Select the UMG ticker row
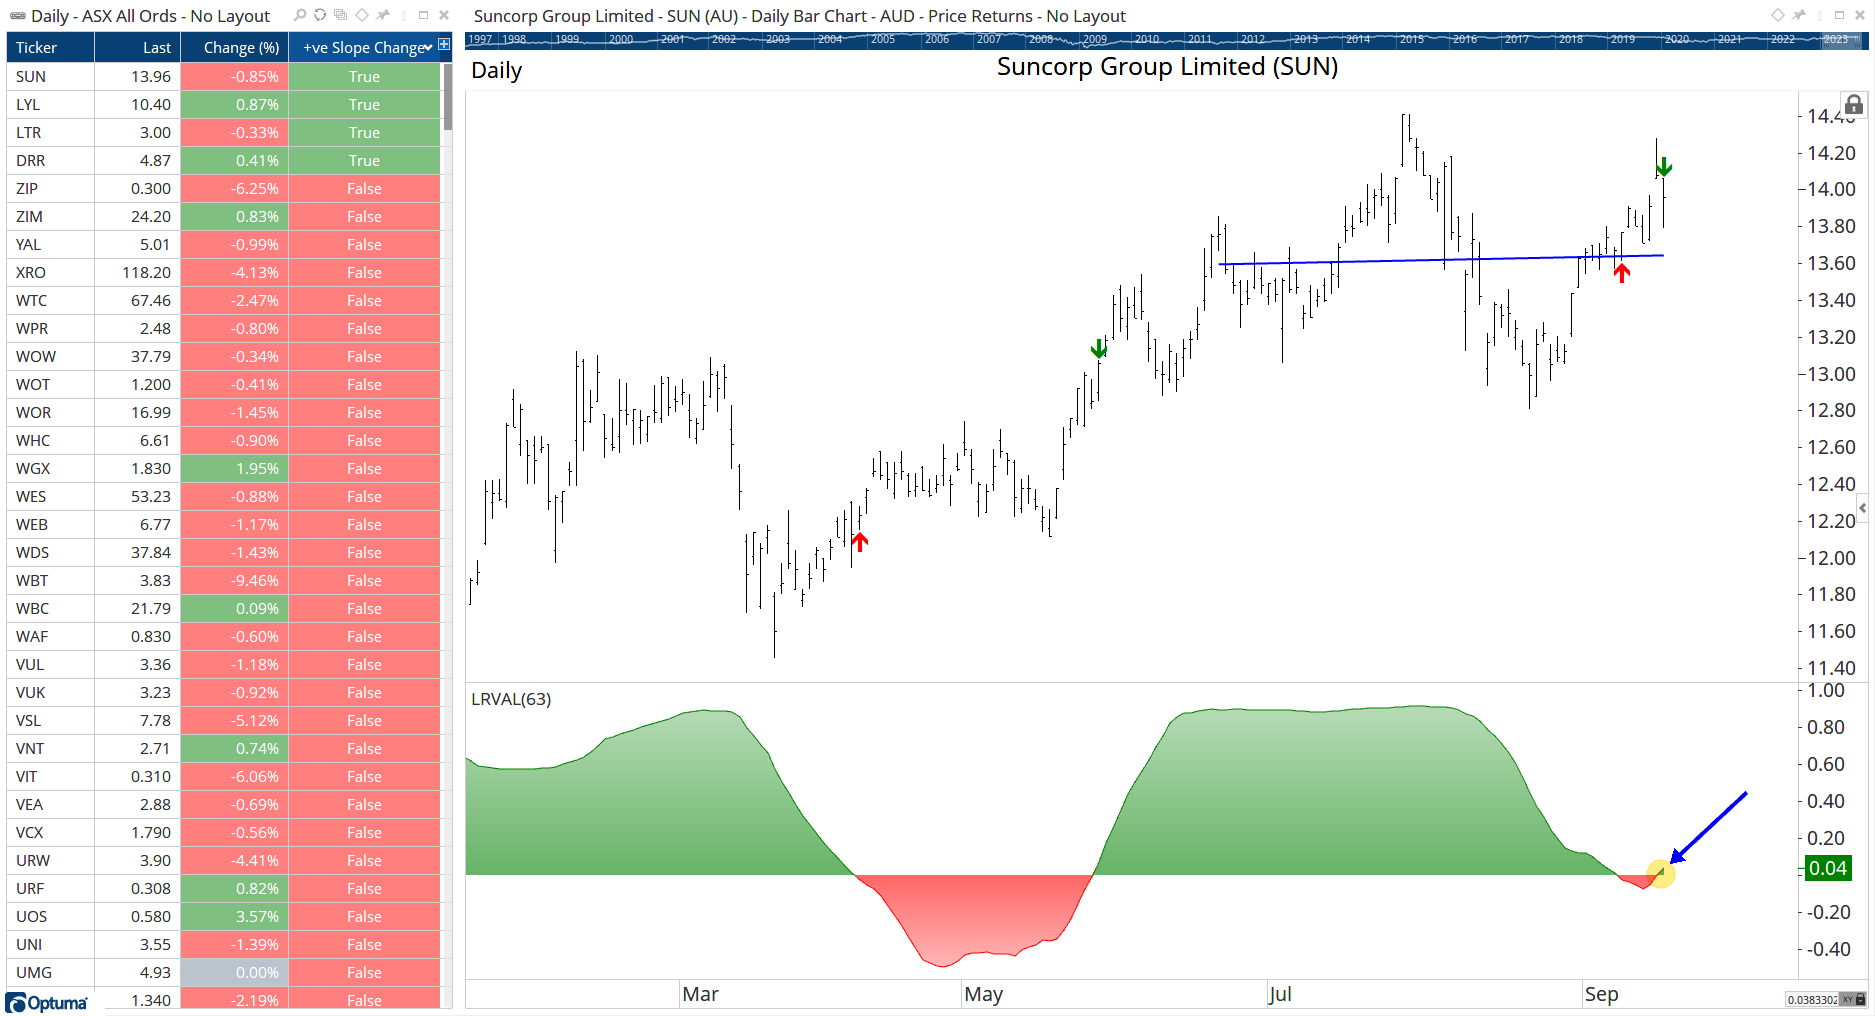 [x=224, y=972]
